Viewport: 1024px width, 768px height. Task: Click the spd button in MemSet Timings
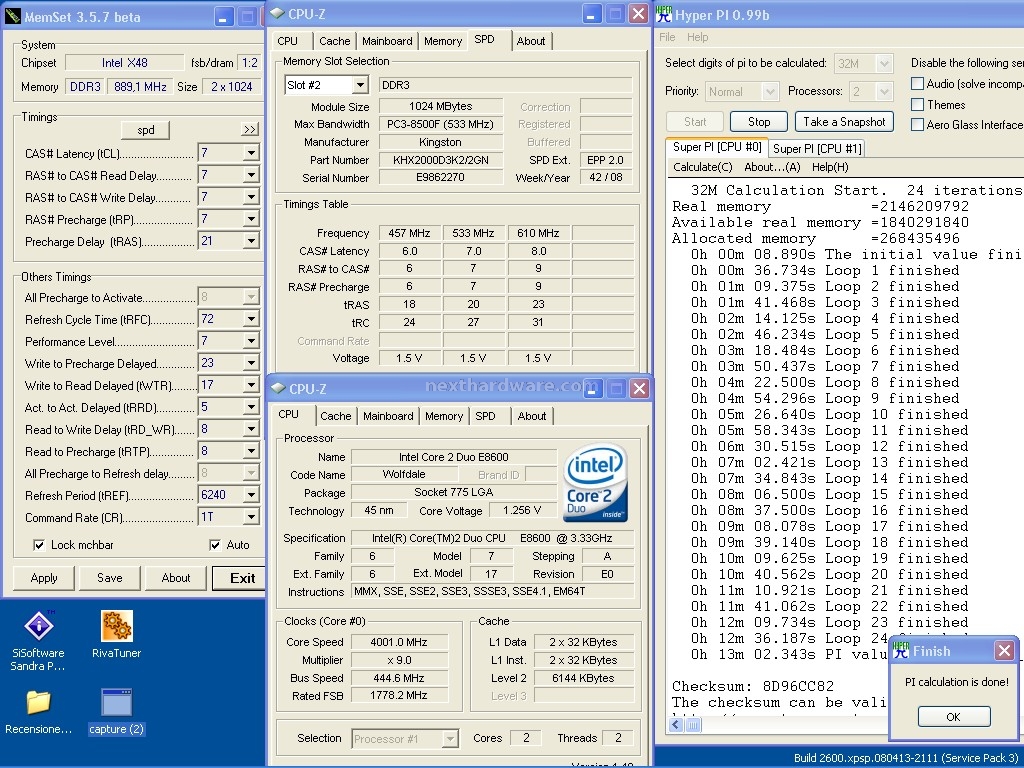point(146,129)
